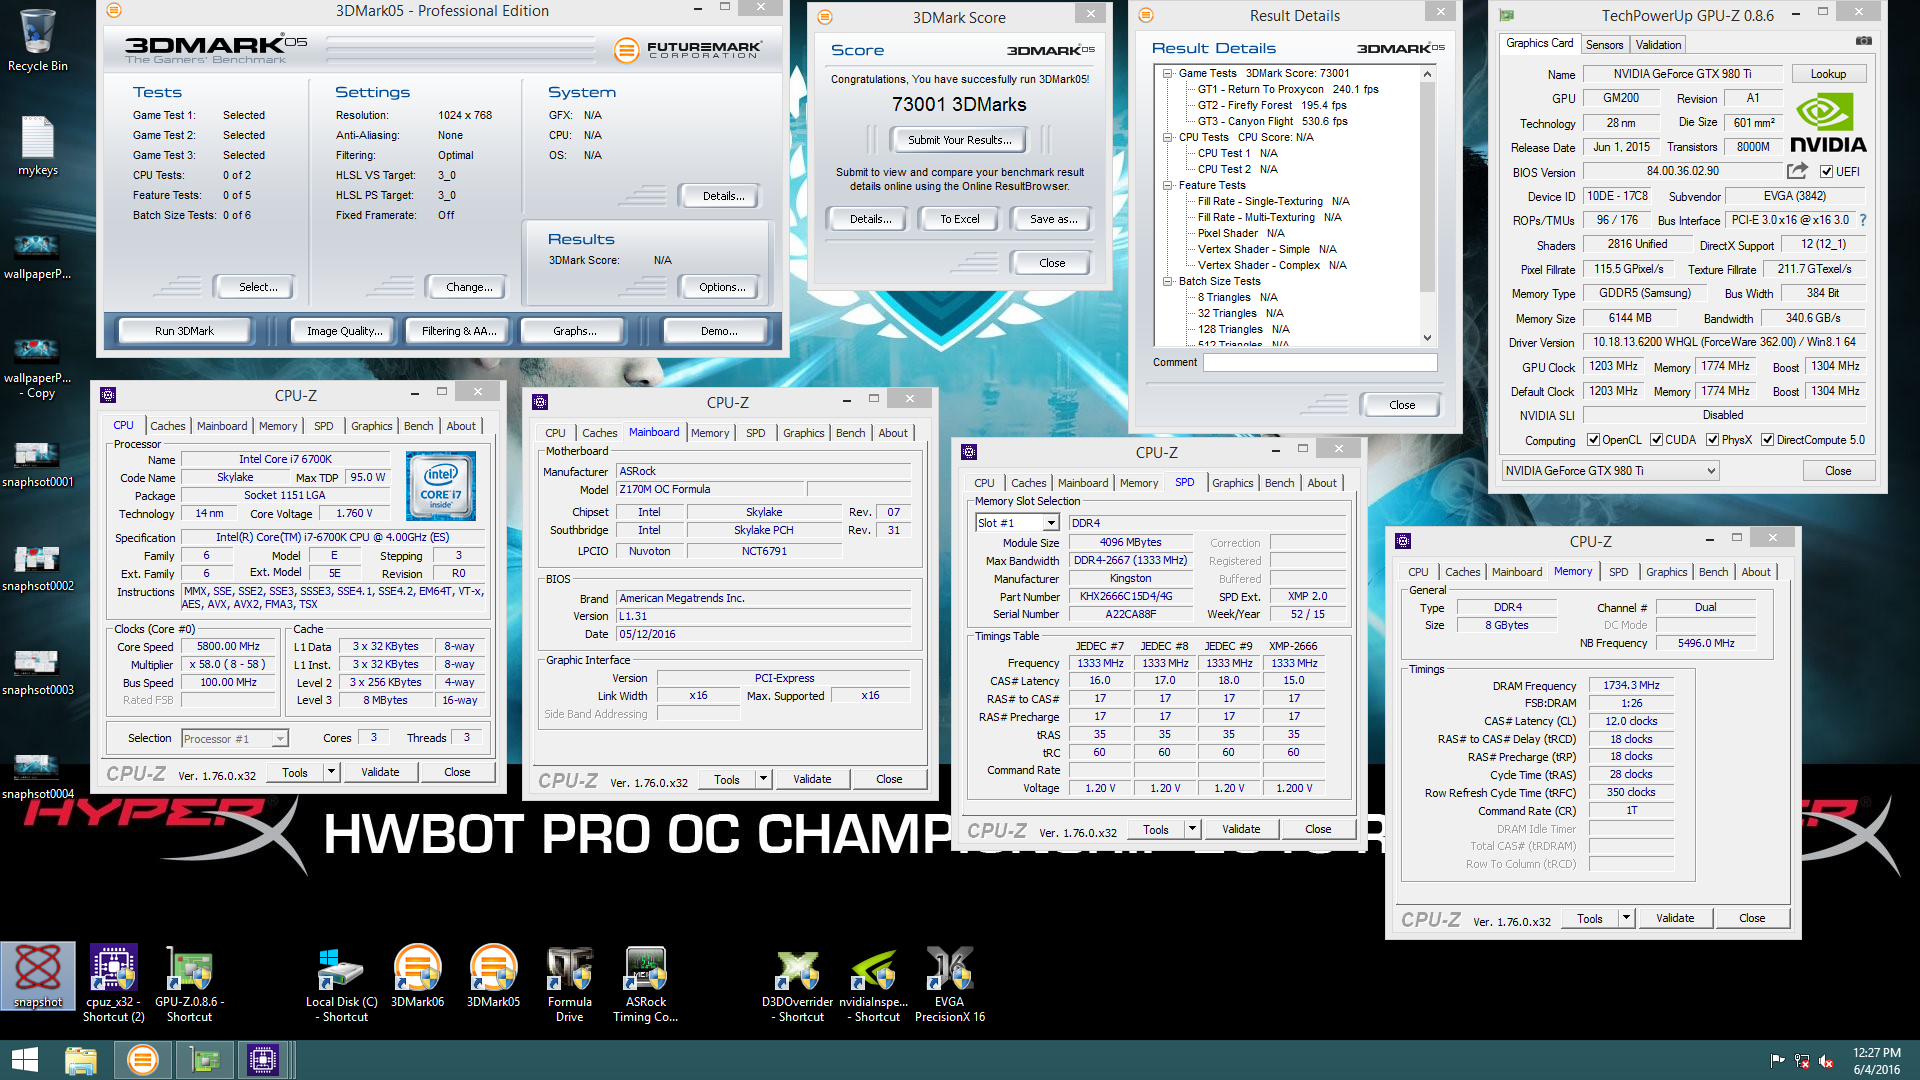
Task: Open Tools dropdown arrow in CPU-Z CPU window
Action: point(331,772)
